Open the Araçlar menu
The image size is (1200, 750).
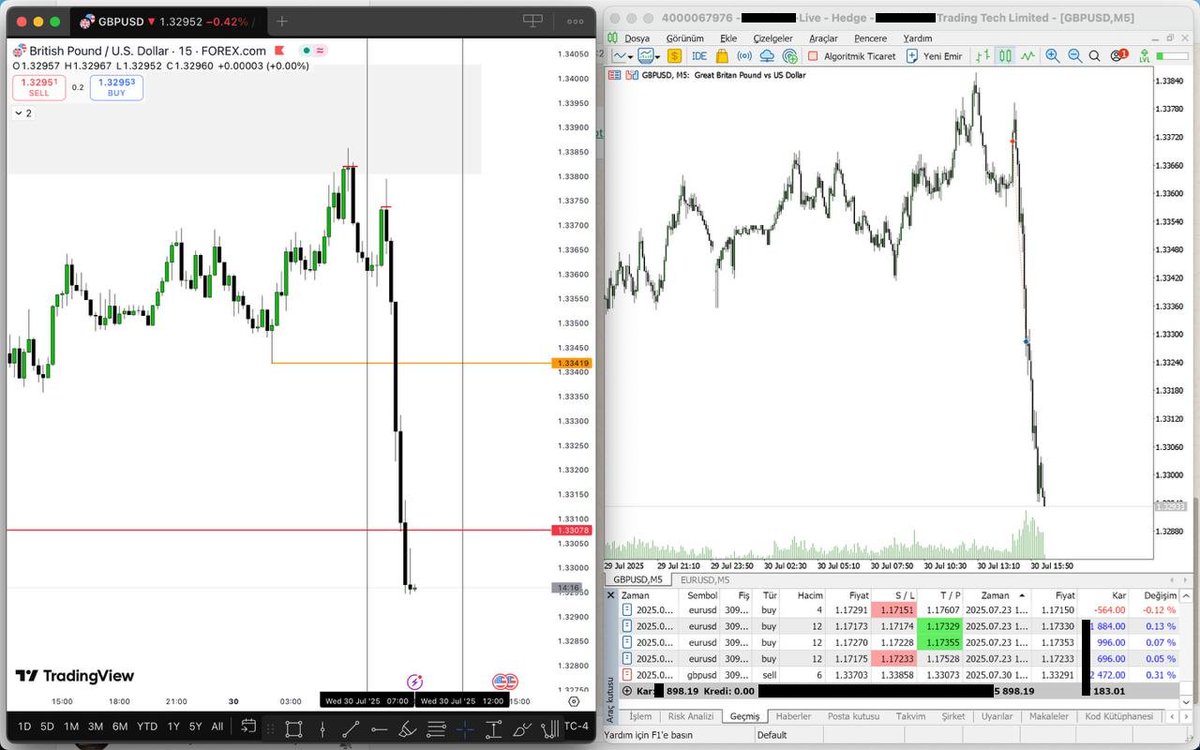(x=824, y=38)
